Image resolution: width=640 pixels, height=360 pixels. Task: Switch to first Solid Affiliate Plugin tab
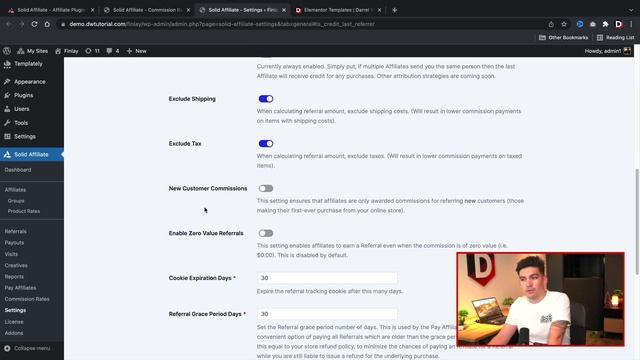(x=51, y=10)
